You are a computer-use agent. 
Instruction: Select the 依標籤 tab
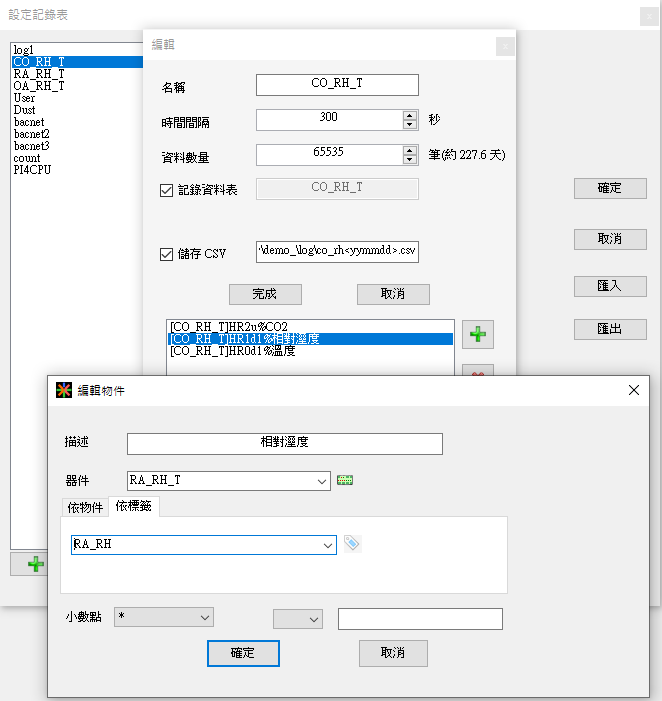pyautogui.click(x=133, y=507)
